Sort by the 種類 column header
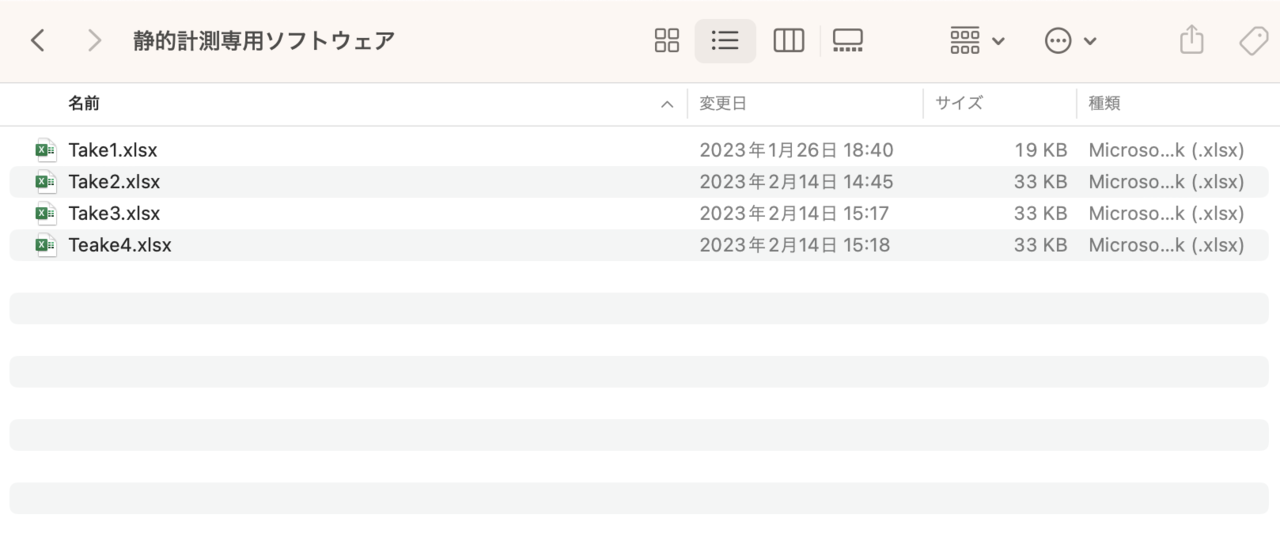The width and height of the screenshot is (1280, 541). pyautogui.click(x=1104, y=103)
